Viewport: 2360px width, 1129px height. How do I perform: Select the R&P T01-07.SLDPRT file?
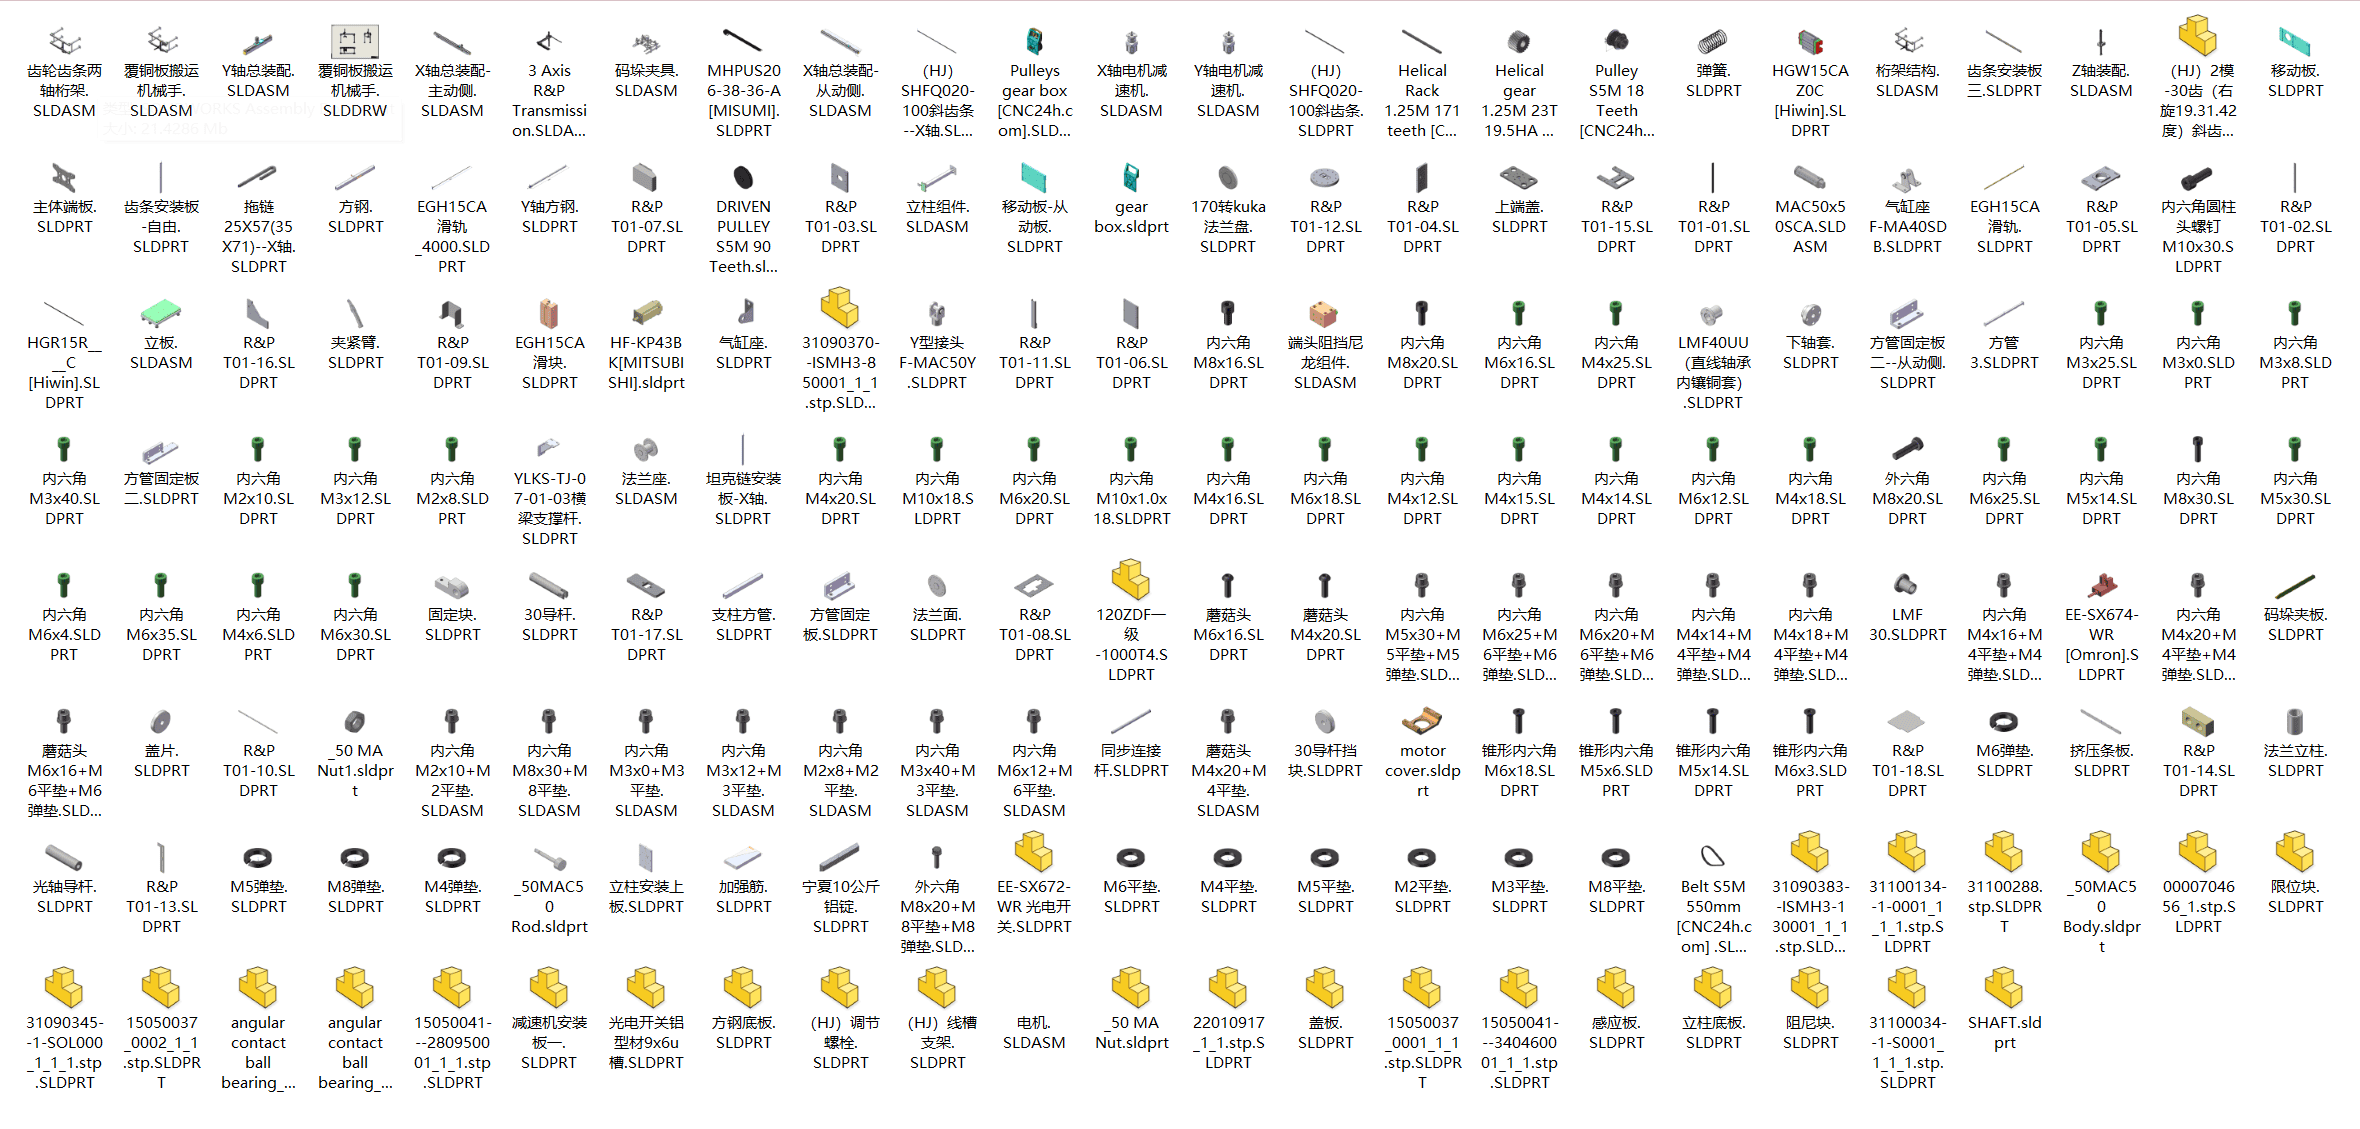(646, 208)
